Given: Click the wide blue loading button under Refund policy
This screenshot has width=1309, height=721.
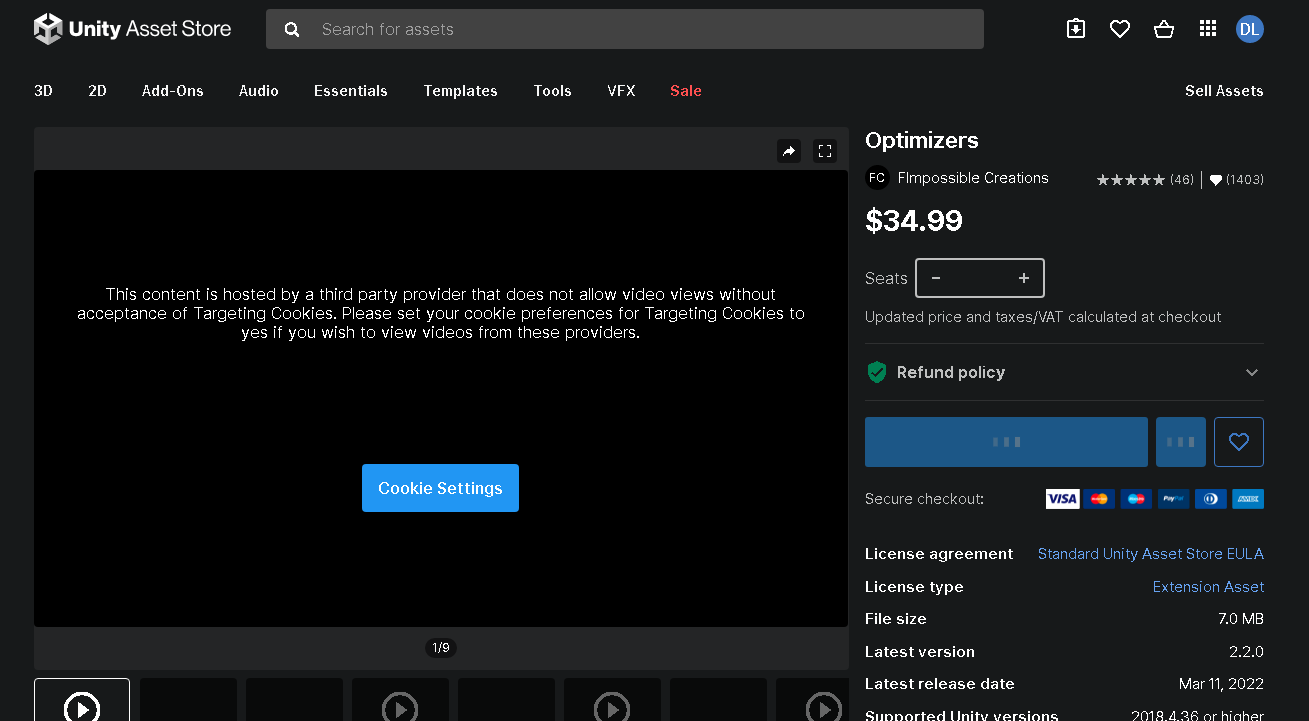Looking at the screenshot, I should pos(1006,442).
